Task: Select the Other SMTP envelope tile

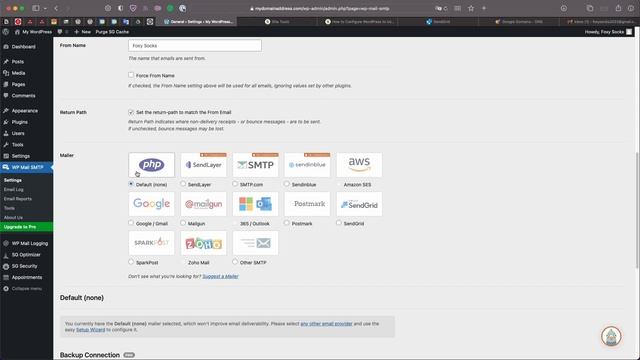Action: point(256,243)
